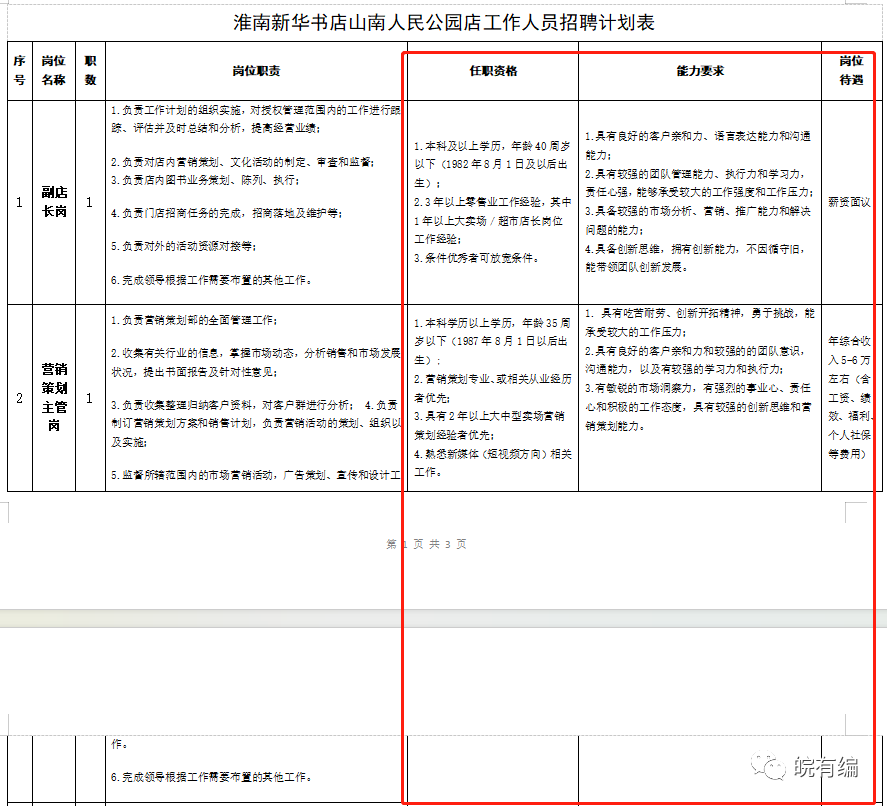
Task: Select the "营销策划主管岗" position name cell
Action: tap(54, 397)
